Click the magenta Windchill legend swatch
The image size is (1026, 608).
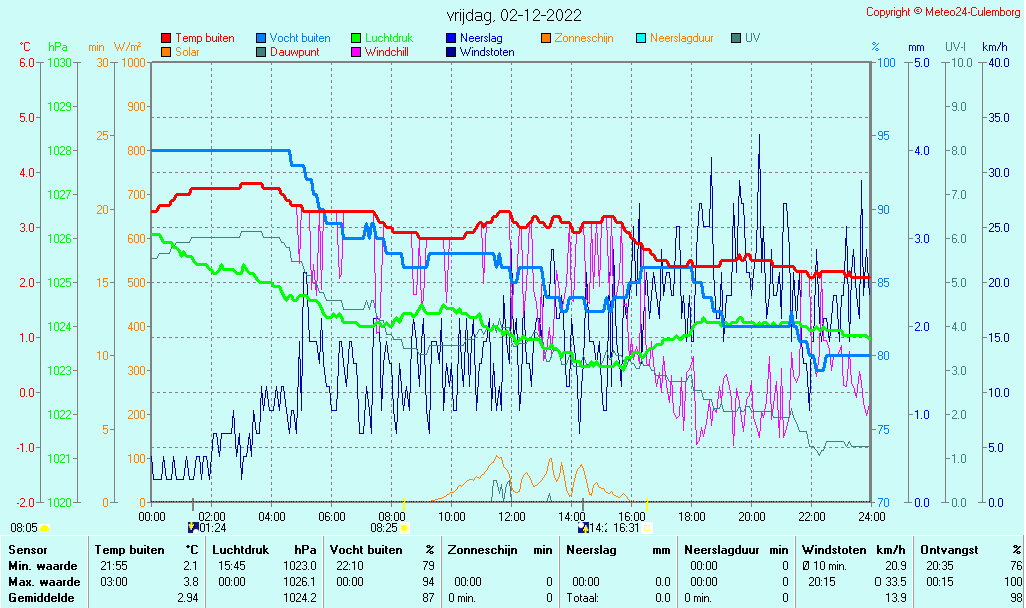click(x=356, y=52)
